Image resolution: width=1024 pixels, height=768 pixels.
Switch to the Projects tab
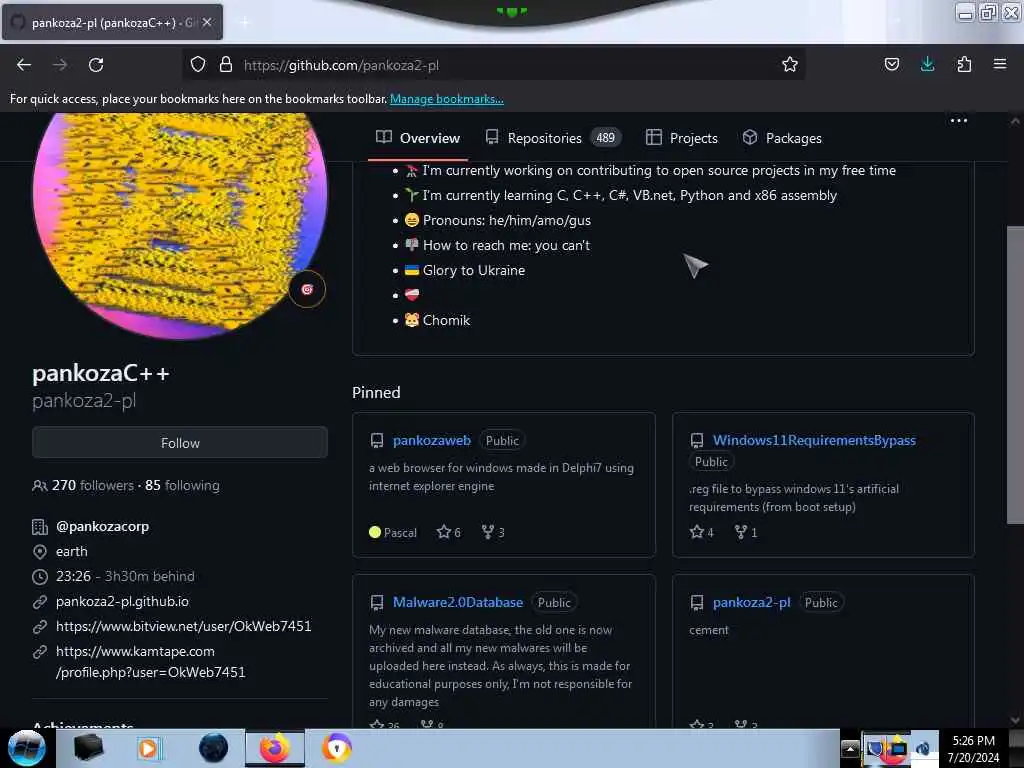point(682,138)
